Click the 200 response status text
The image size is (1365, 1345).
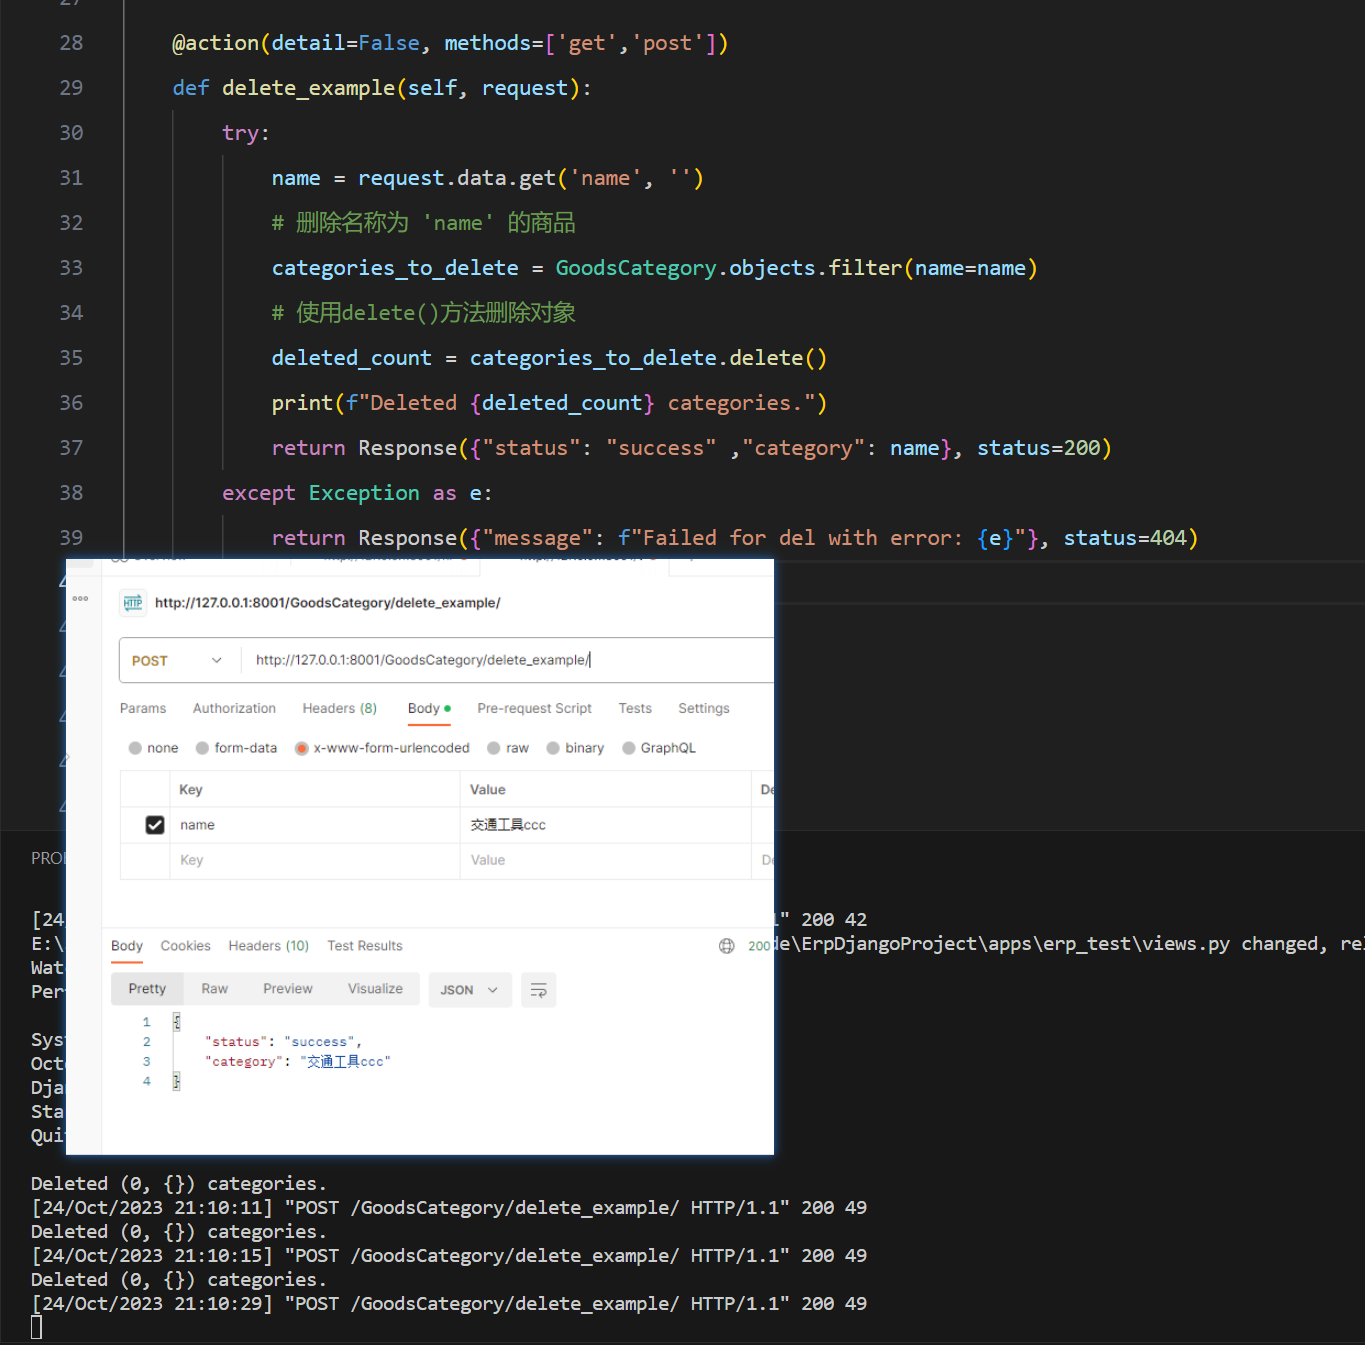[759, 946]
